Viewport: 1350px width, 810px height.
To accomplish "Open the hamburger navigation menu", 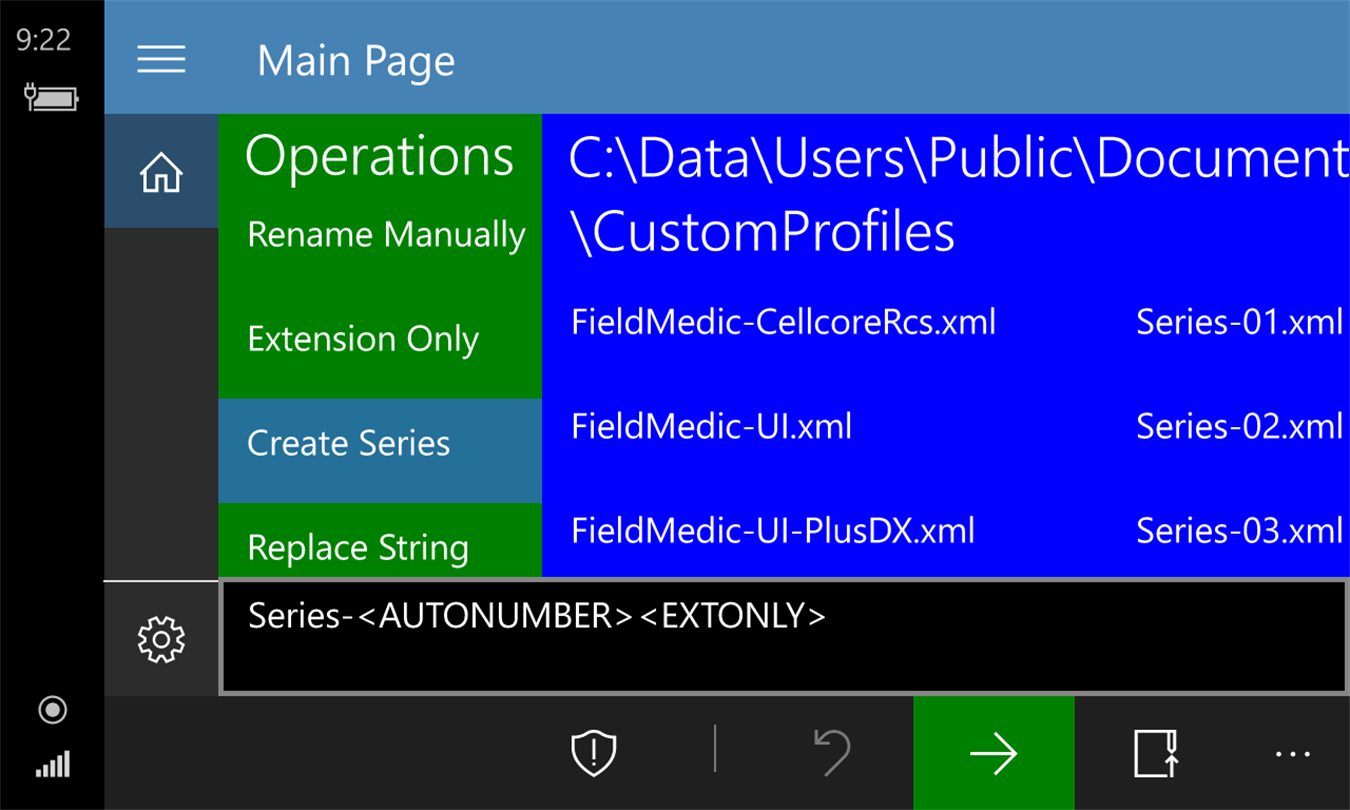I will click(x=161, y=60).
